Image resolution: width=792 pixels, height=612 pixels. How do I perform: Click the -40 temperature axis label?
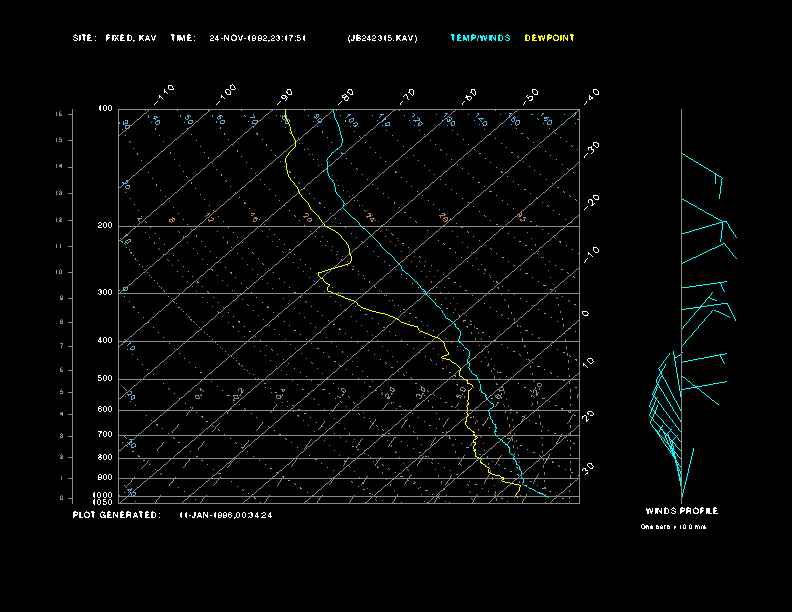tap(591, 95)
